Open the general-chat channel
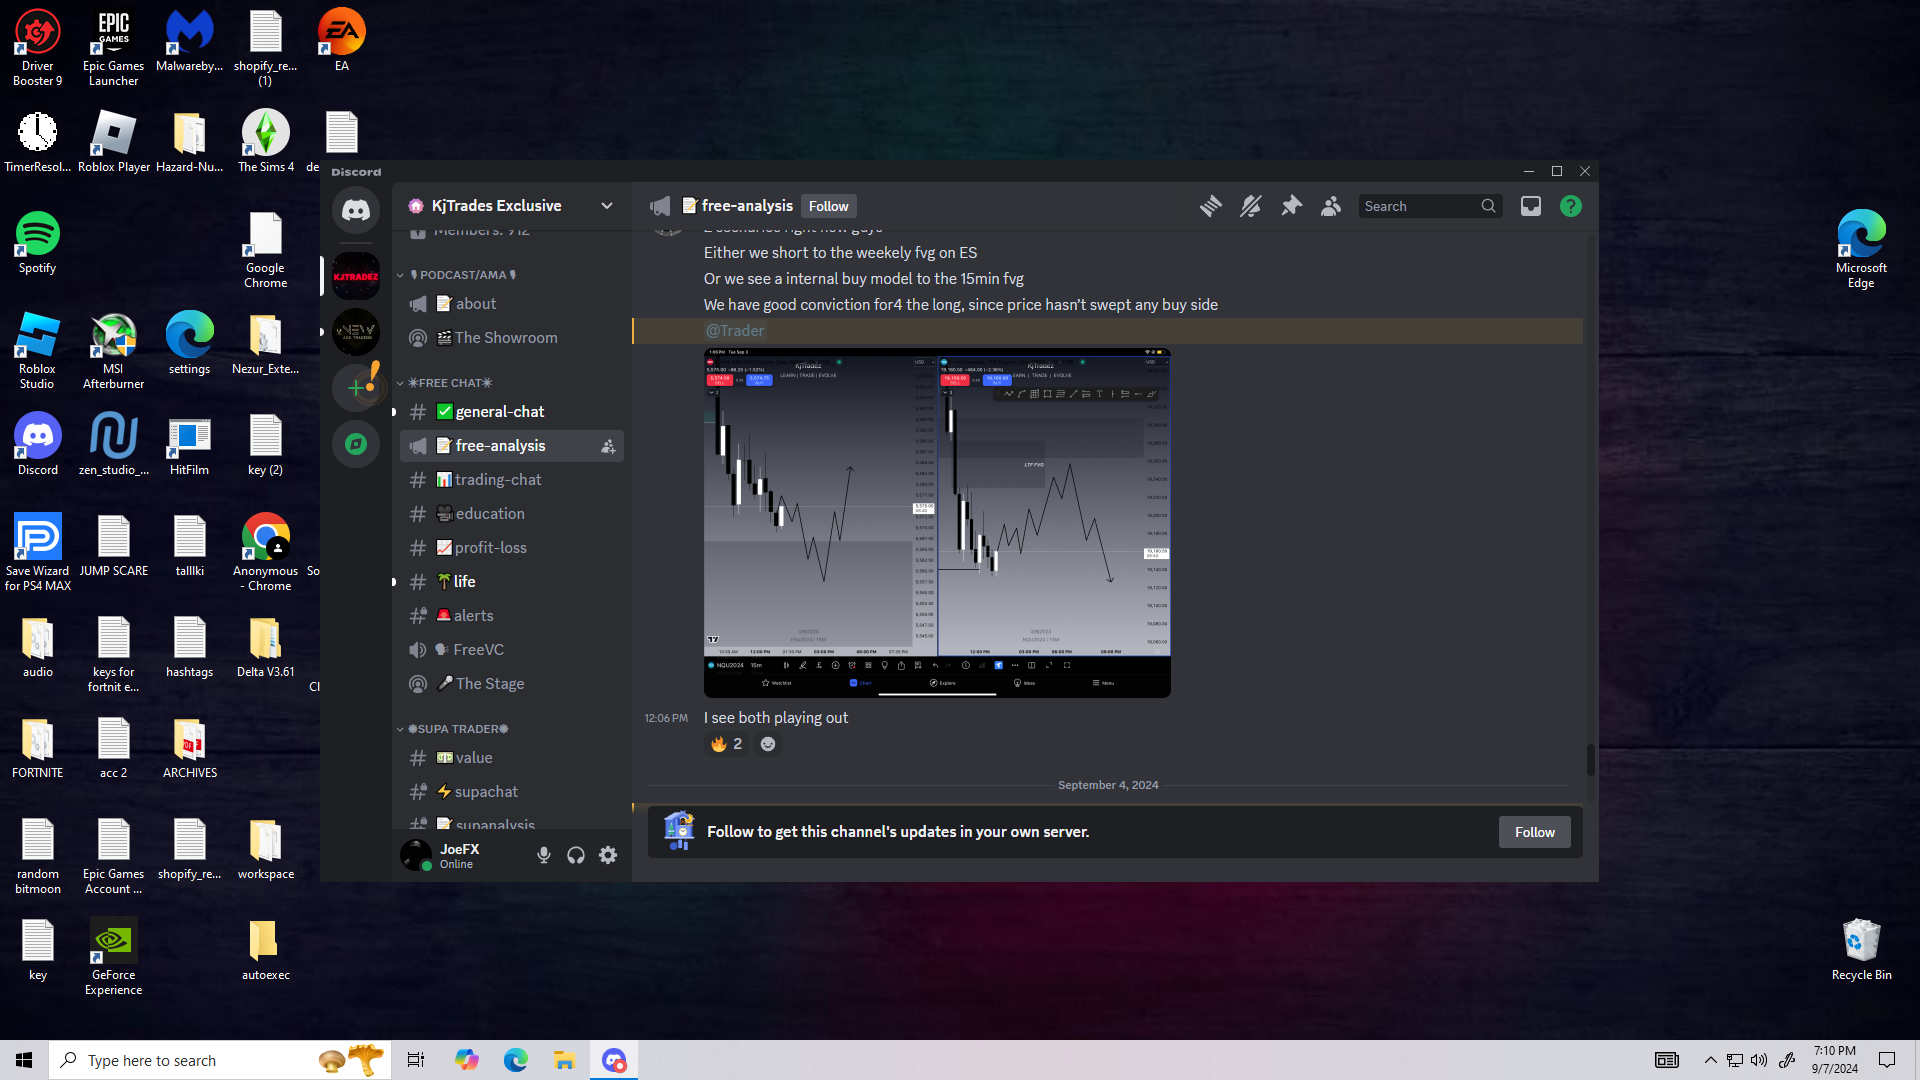1920x1080 pixels. [500, 412]
